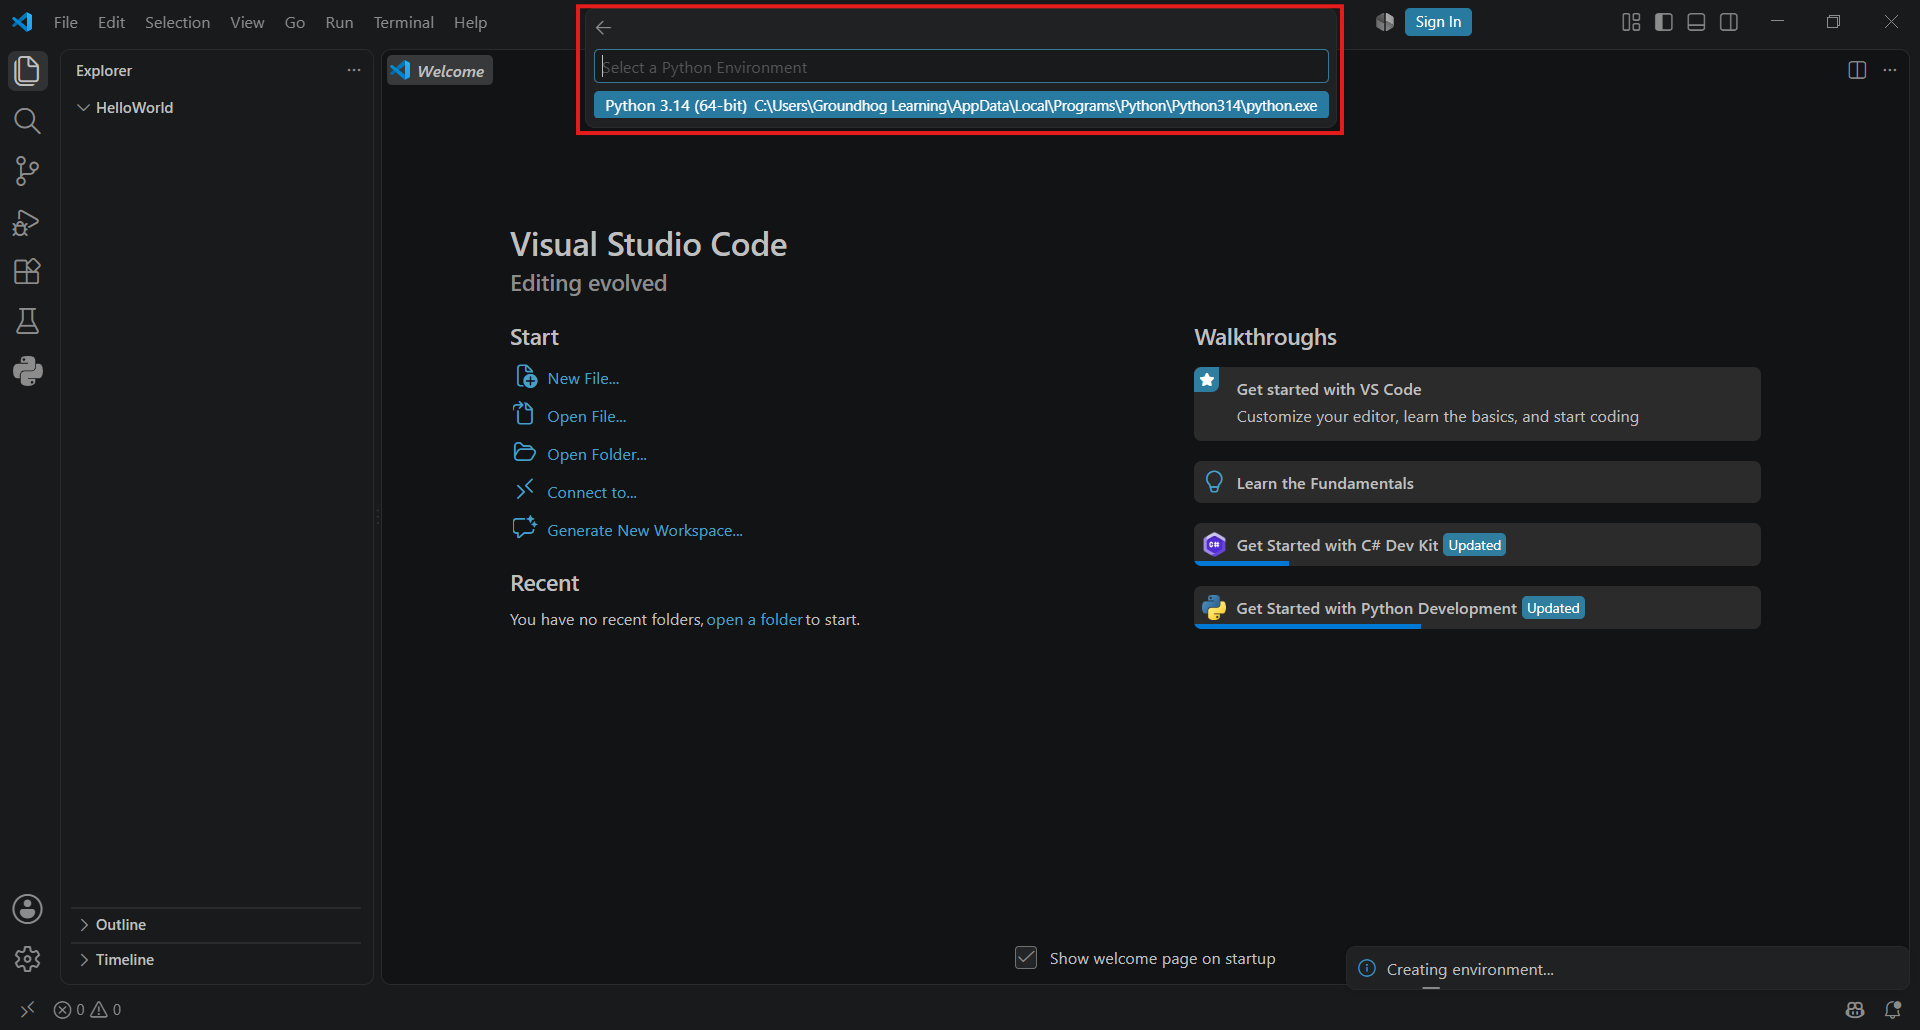Toggle the bottom Panel
The image size is (1920, 1030).
point(1696,22)
